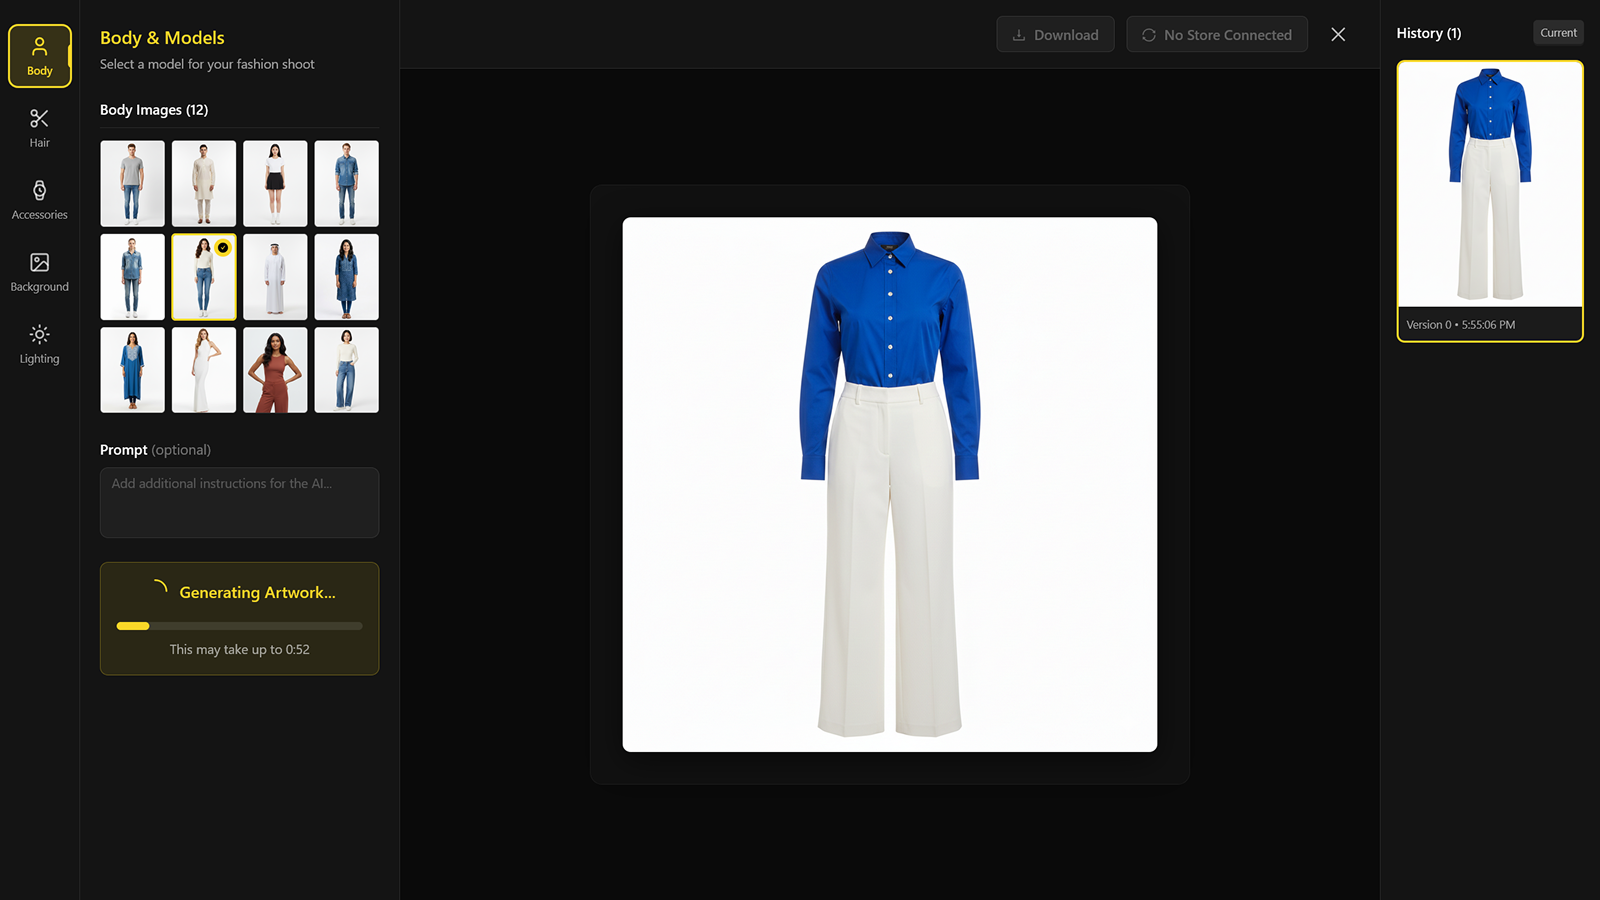Click No Store Connected button

point(1217,34)
